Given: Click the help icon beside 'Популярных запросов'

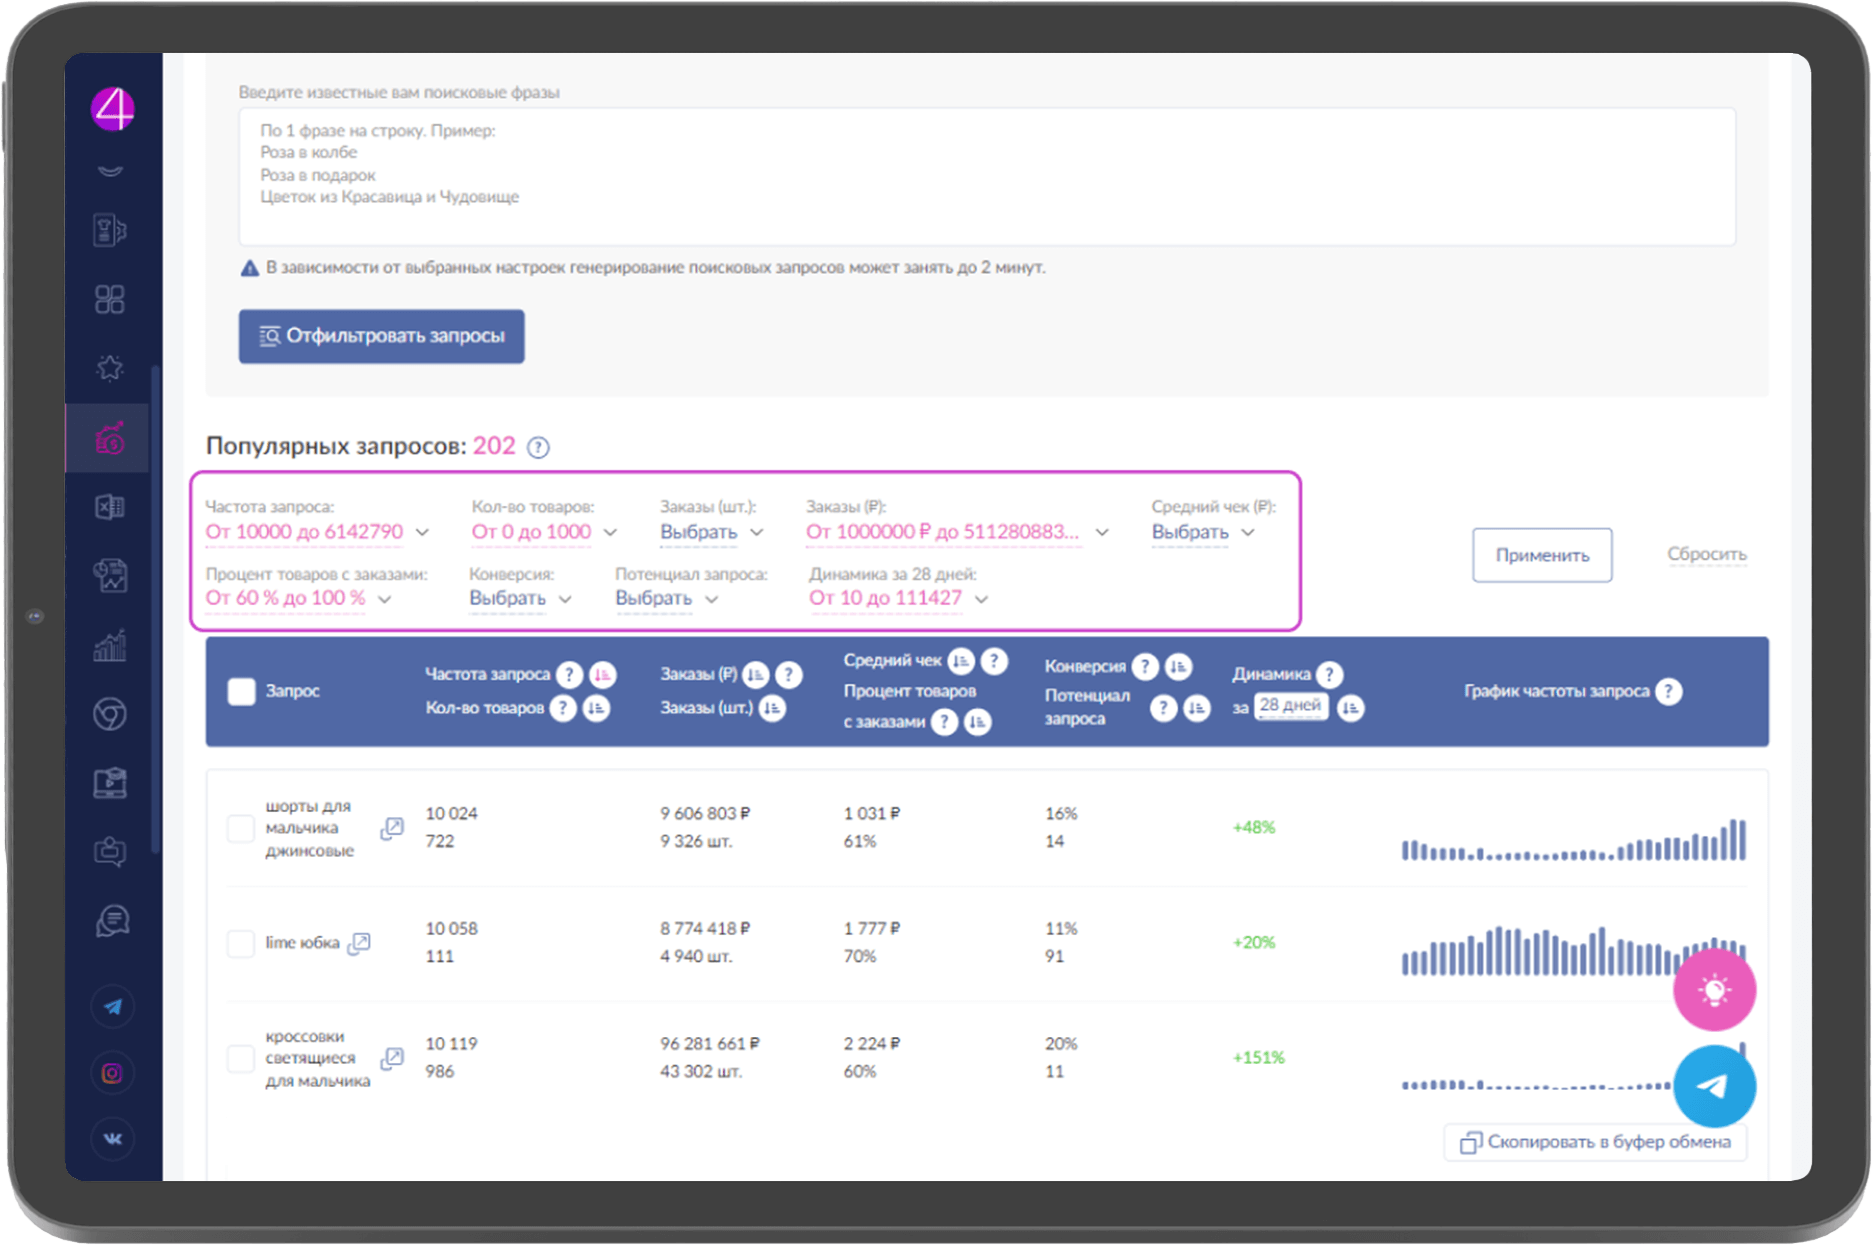Looking at the screenshot, I should pos(538,447).
